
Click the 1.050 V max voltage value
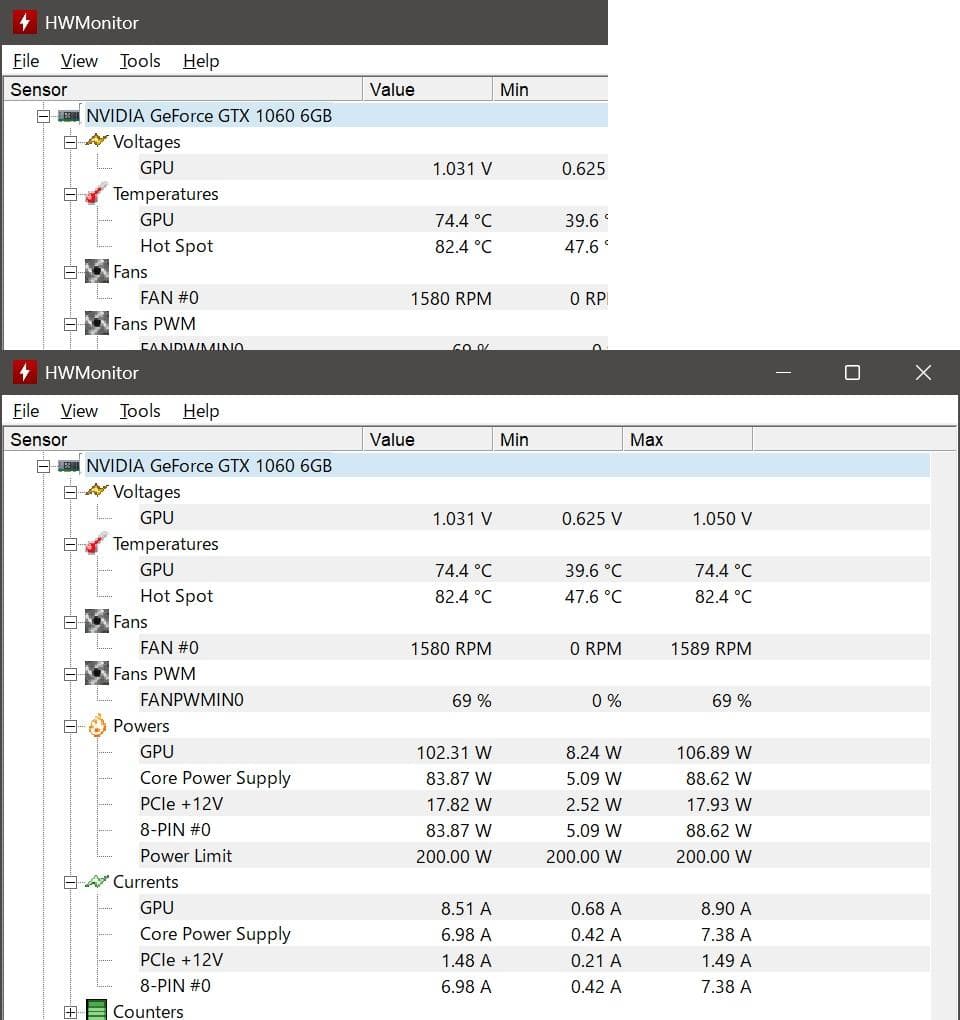[x=722, y=518]
